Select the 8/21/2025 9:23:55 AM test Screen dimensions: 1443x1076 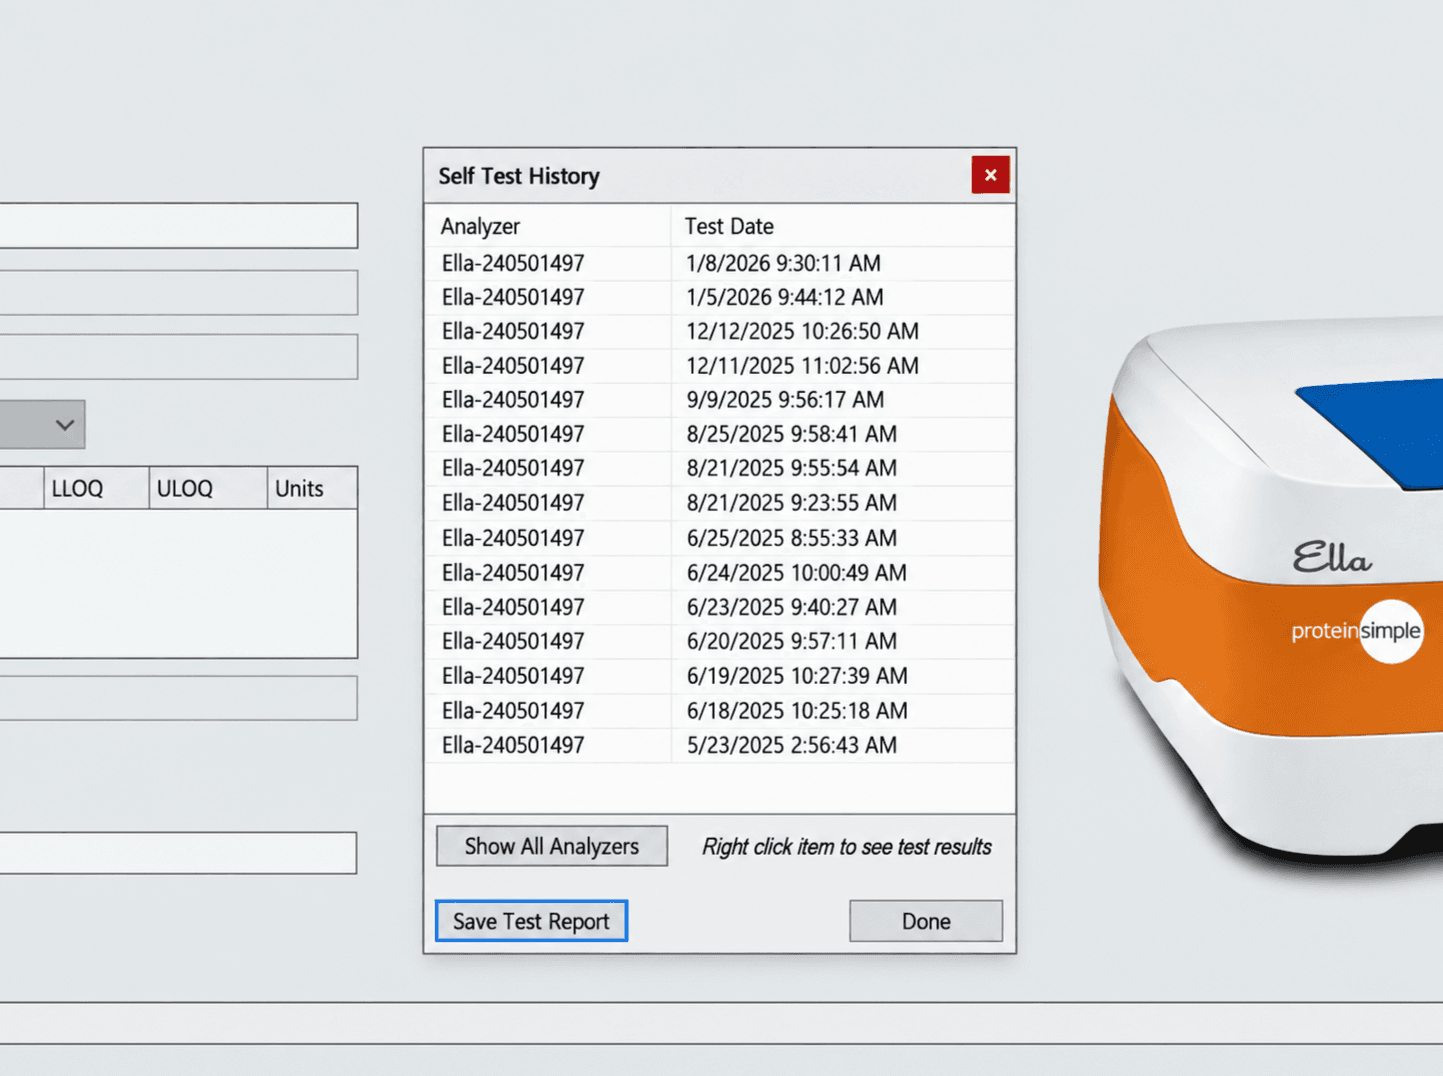(720, 503)
